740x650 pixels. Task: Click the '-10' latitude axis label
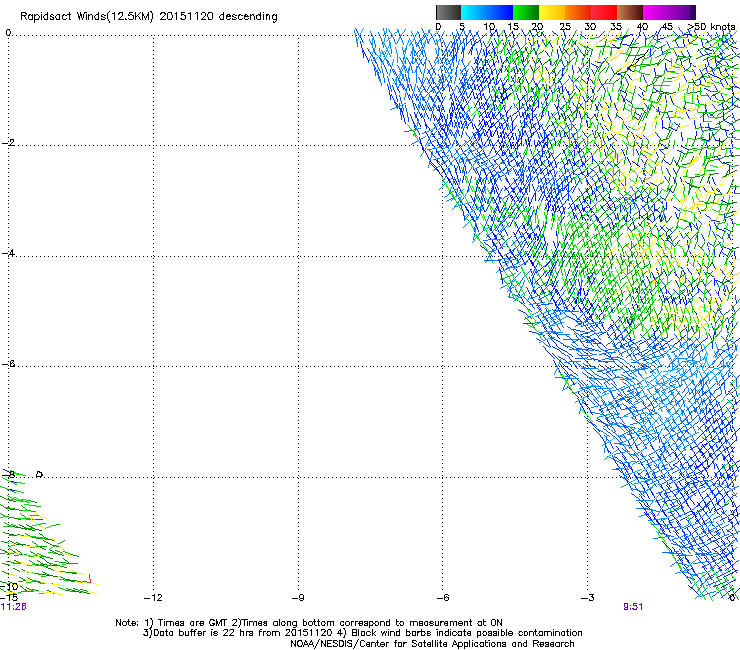tap(9, 586)
